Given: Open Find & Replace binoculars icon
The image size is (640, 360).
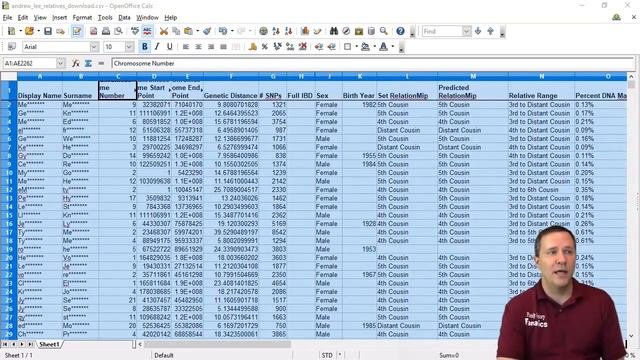Looking at the screenshot, I should pos(334,31).
